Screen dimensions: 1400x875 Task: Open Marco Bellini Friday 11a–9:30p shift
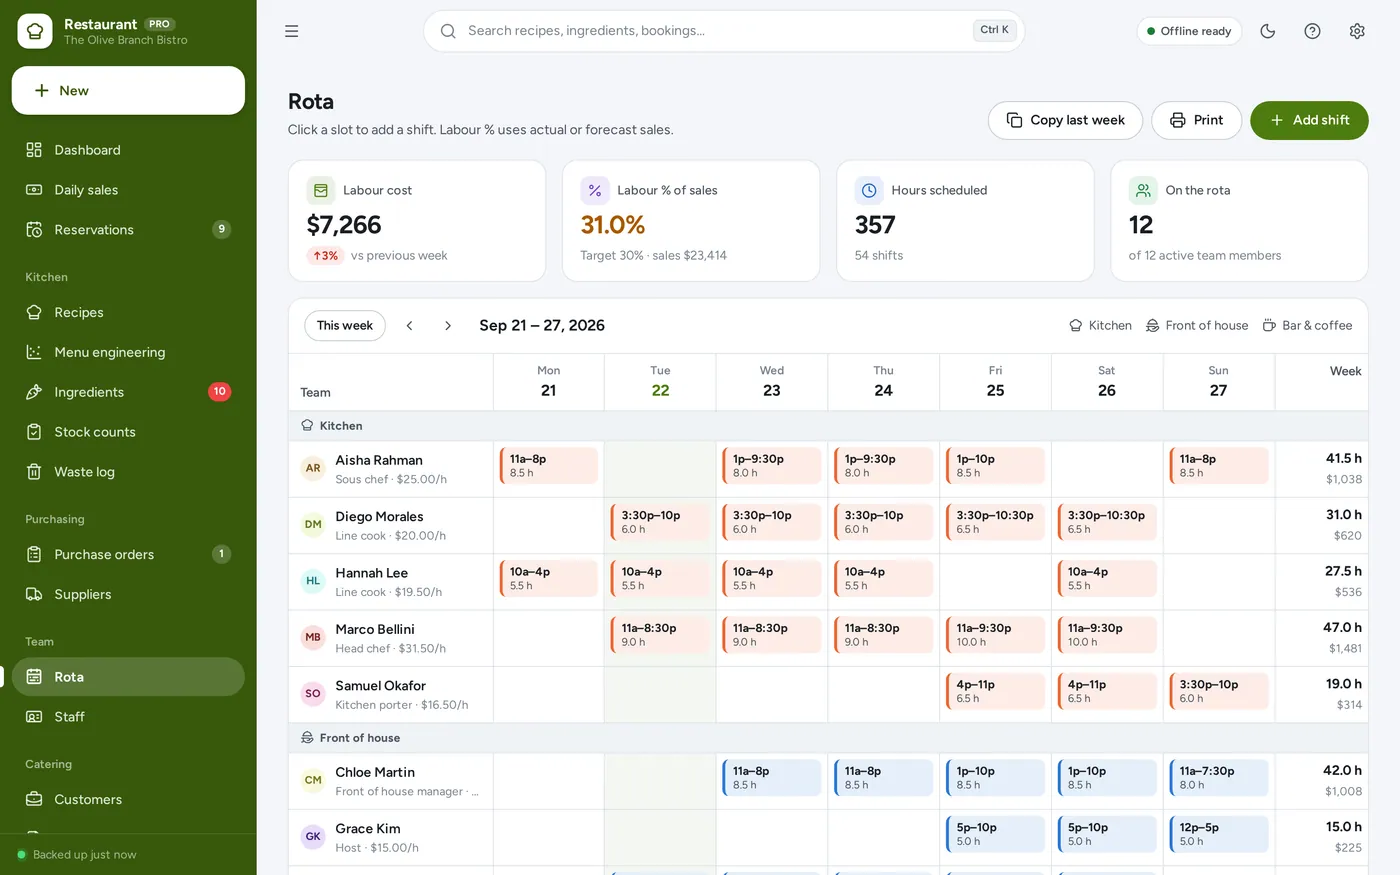click(995, 635)
